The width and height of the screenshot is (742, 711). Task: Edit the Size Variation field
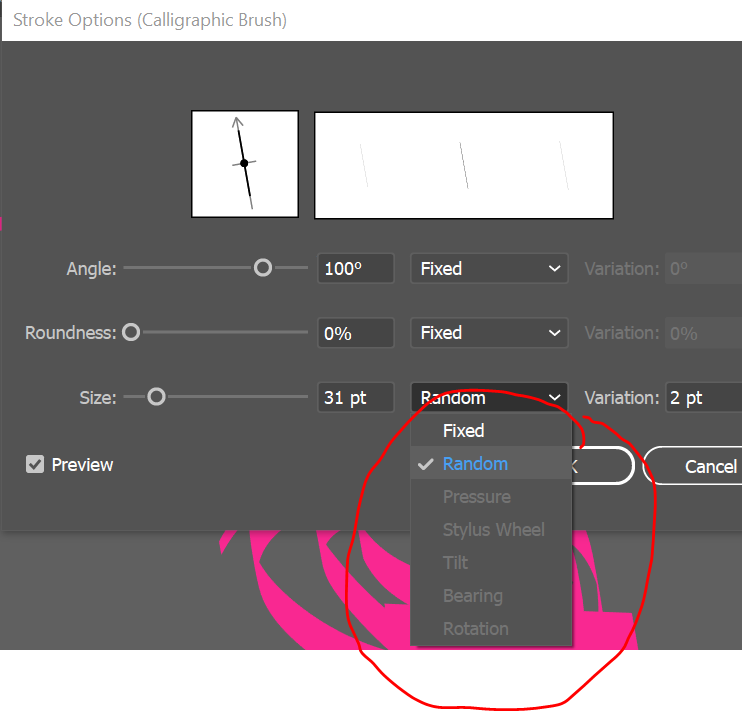coord(703,398)
